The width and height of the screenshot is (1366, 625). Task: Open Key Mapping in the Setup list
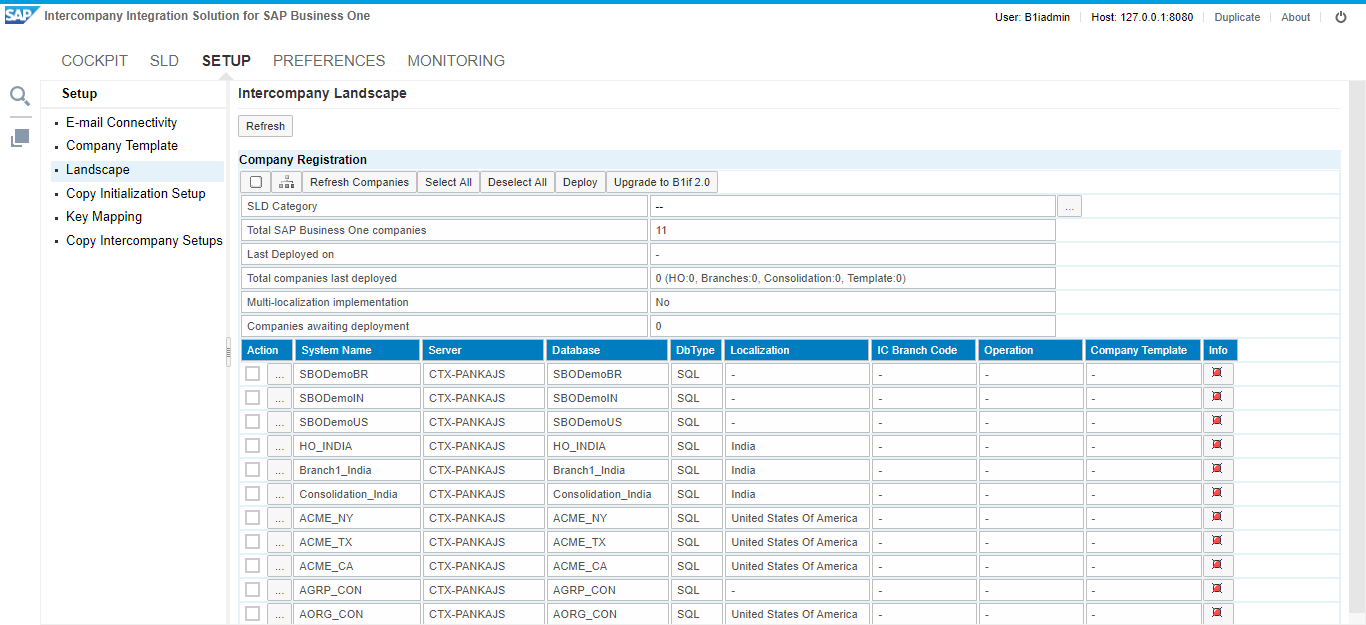104,217
